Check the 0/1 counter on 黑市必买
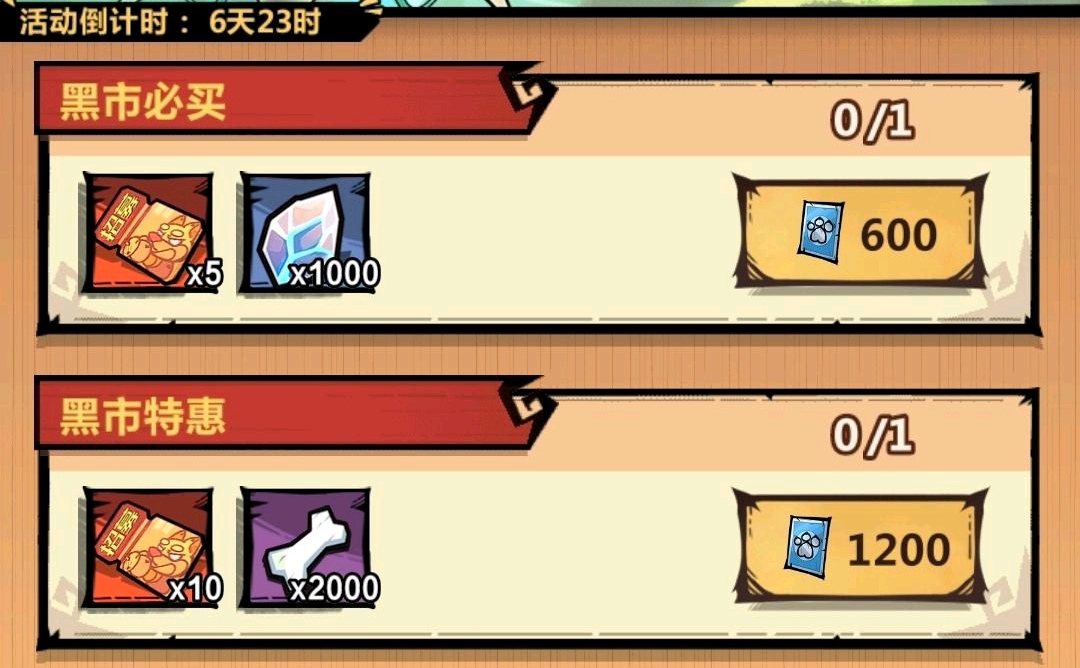1080x668 pixels. click(873, 121)
